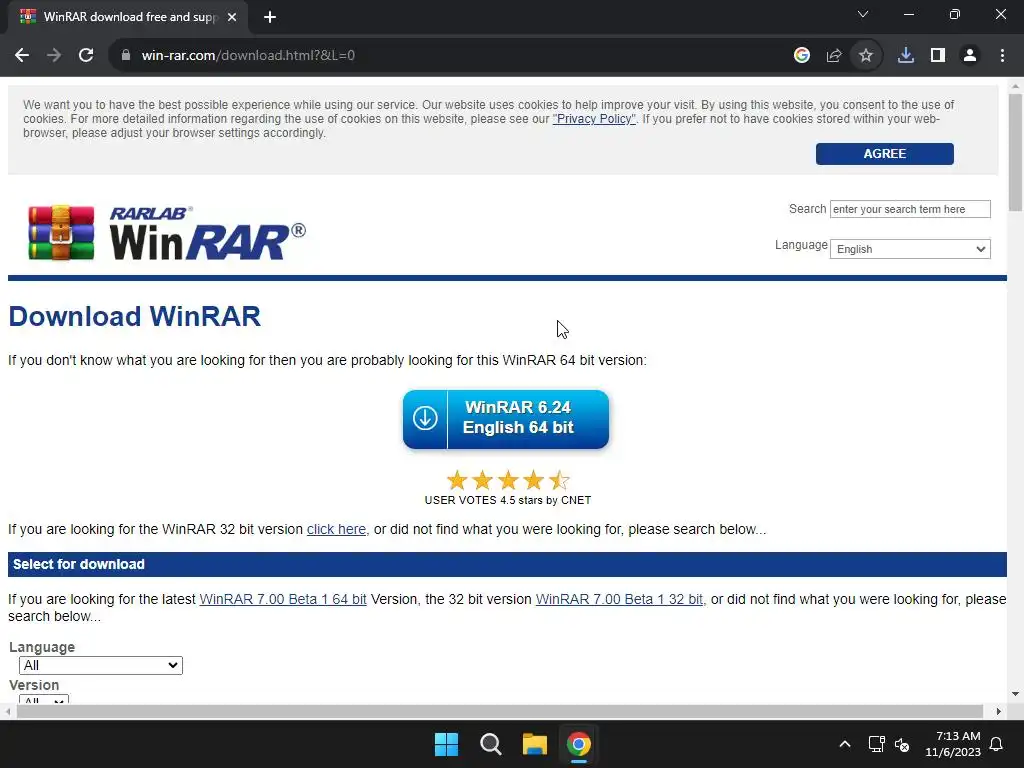Open the notifications bell icon
The image size is (1024, 768).
pos(997,744)
